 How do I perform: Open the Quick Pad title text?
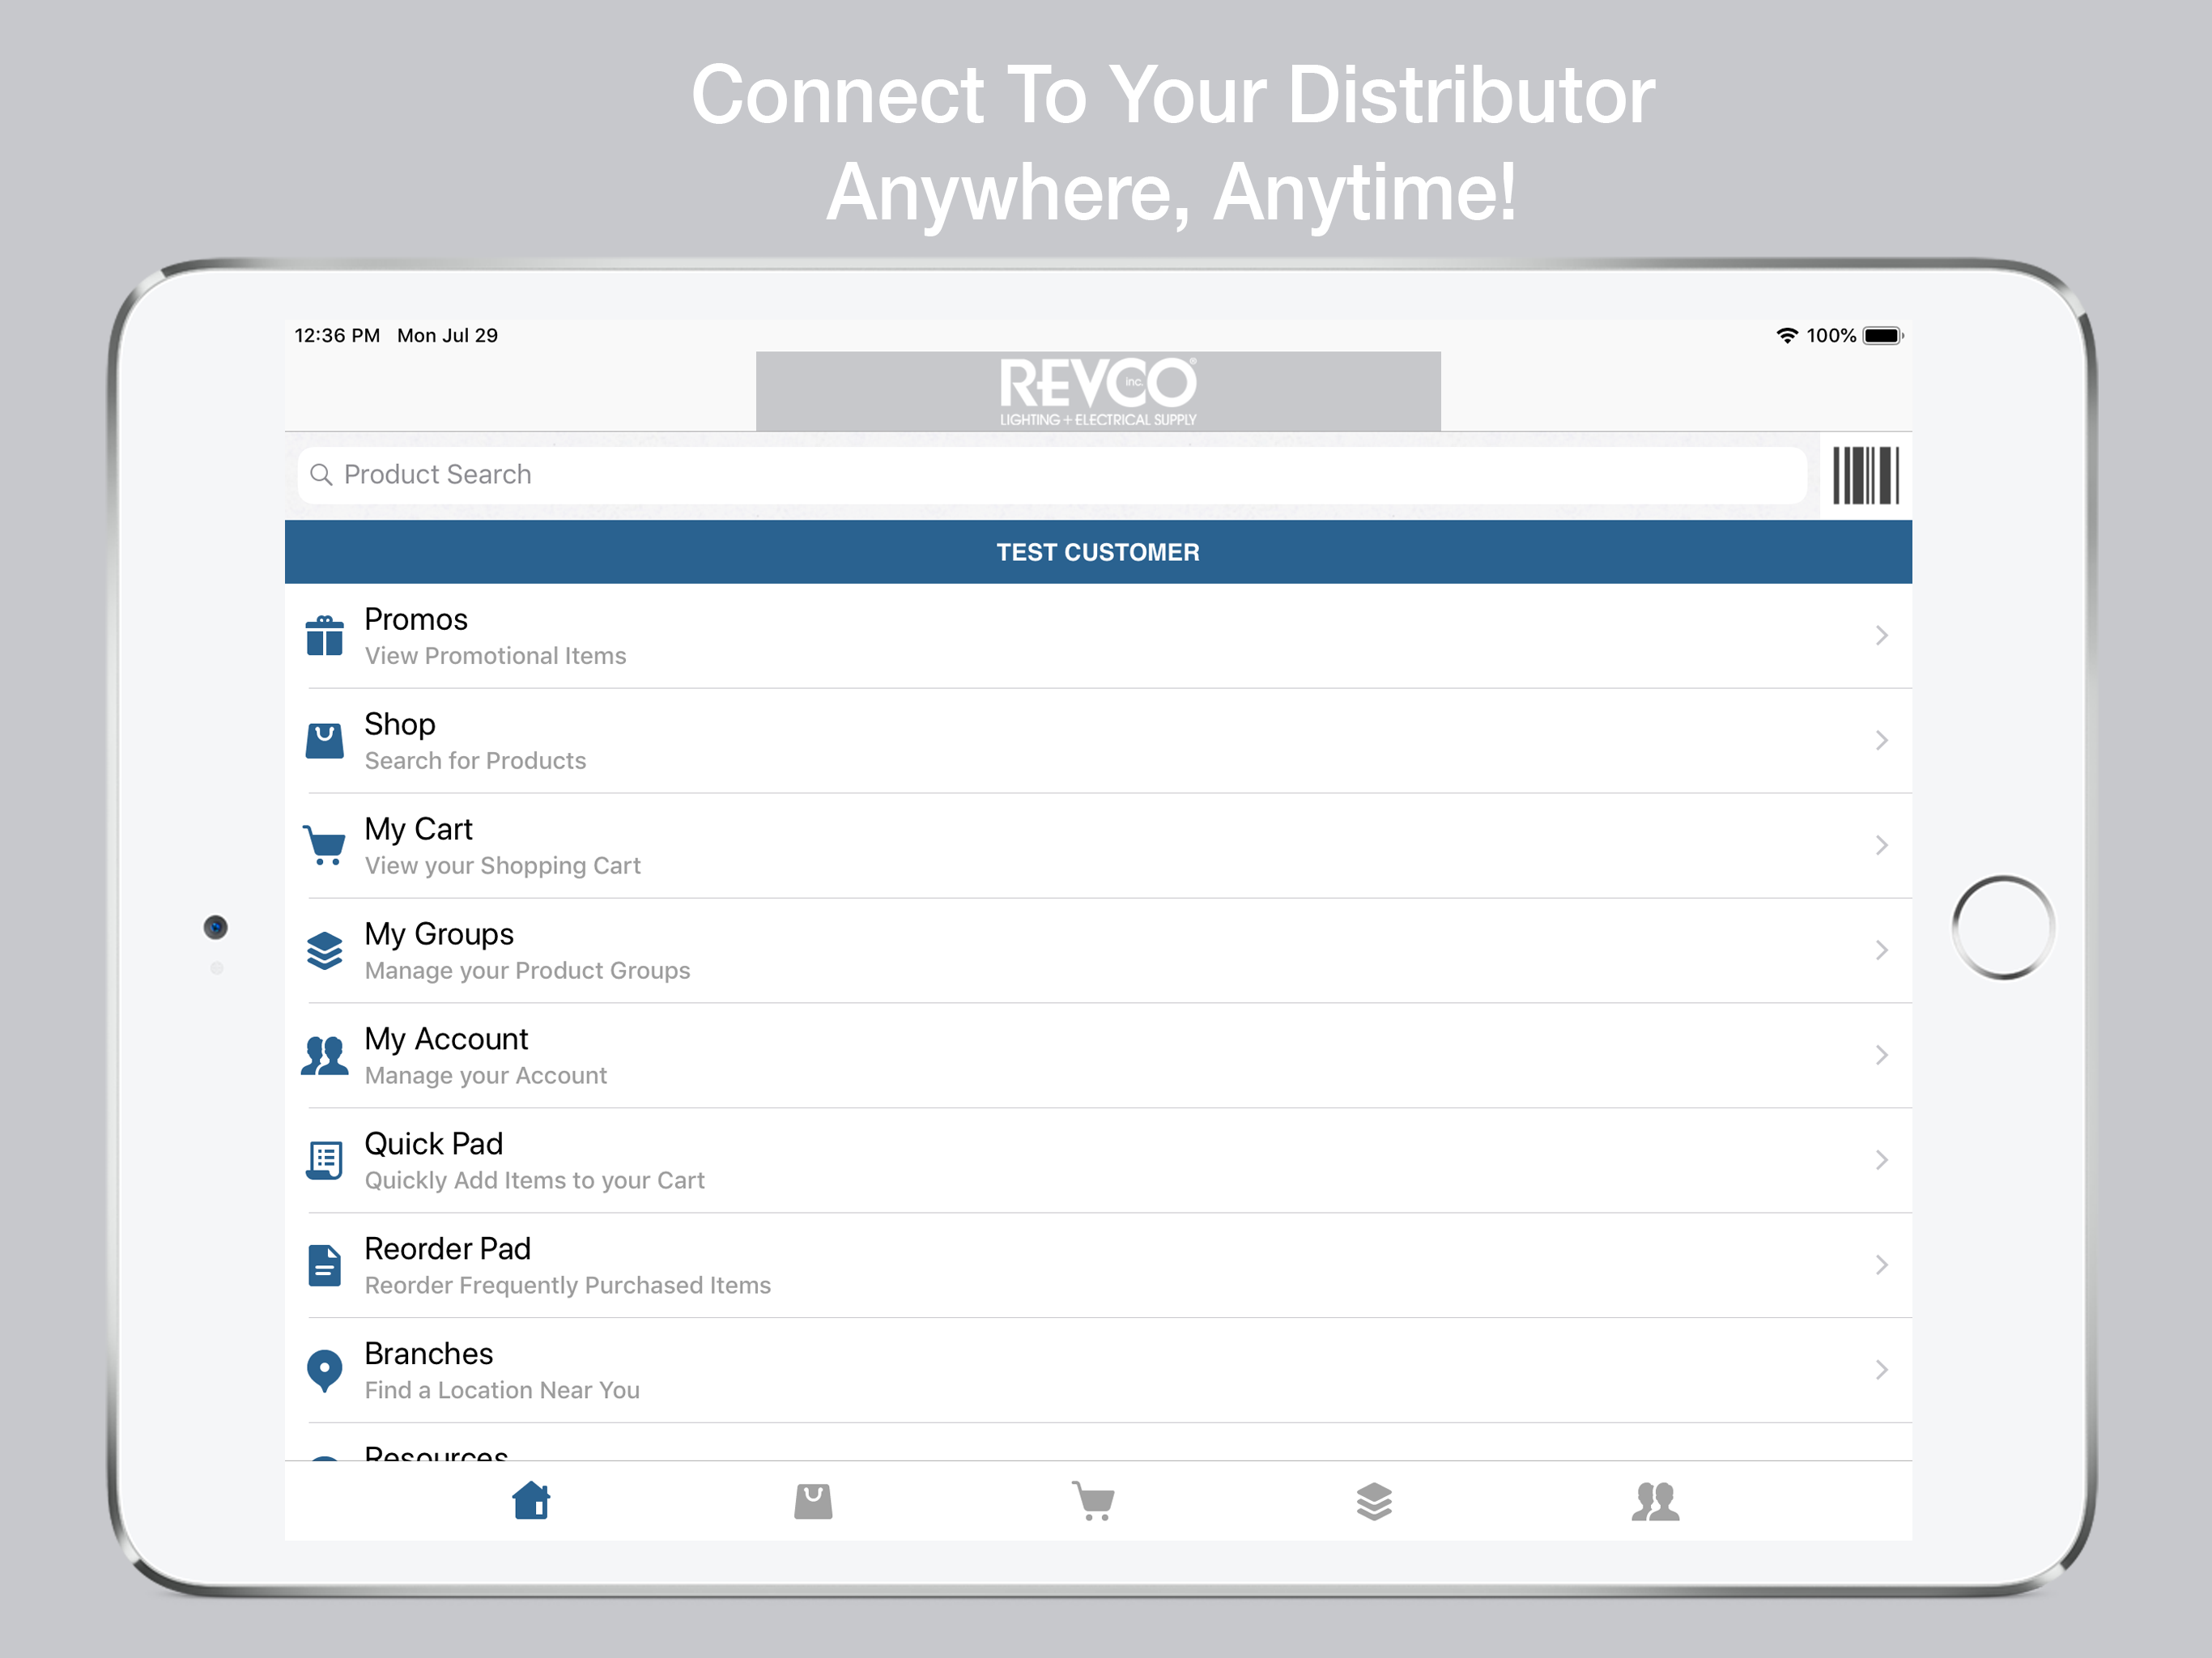pyautogui.click(x=434, y=1144)
